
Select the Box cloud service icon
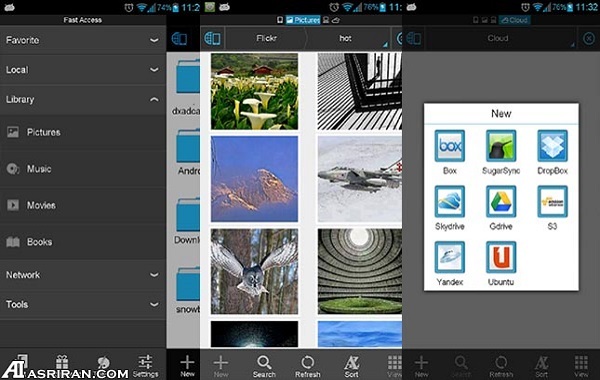pos(450,146)
